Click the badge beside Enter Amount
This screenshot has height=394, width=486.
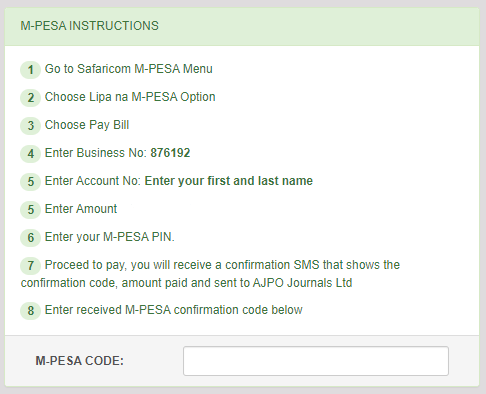tap(30, 210)
